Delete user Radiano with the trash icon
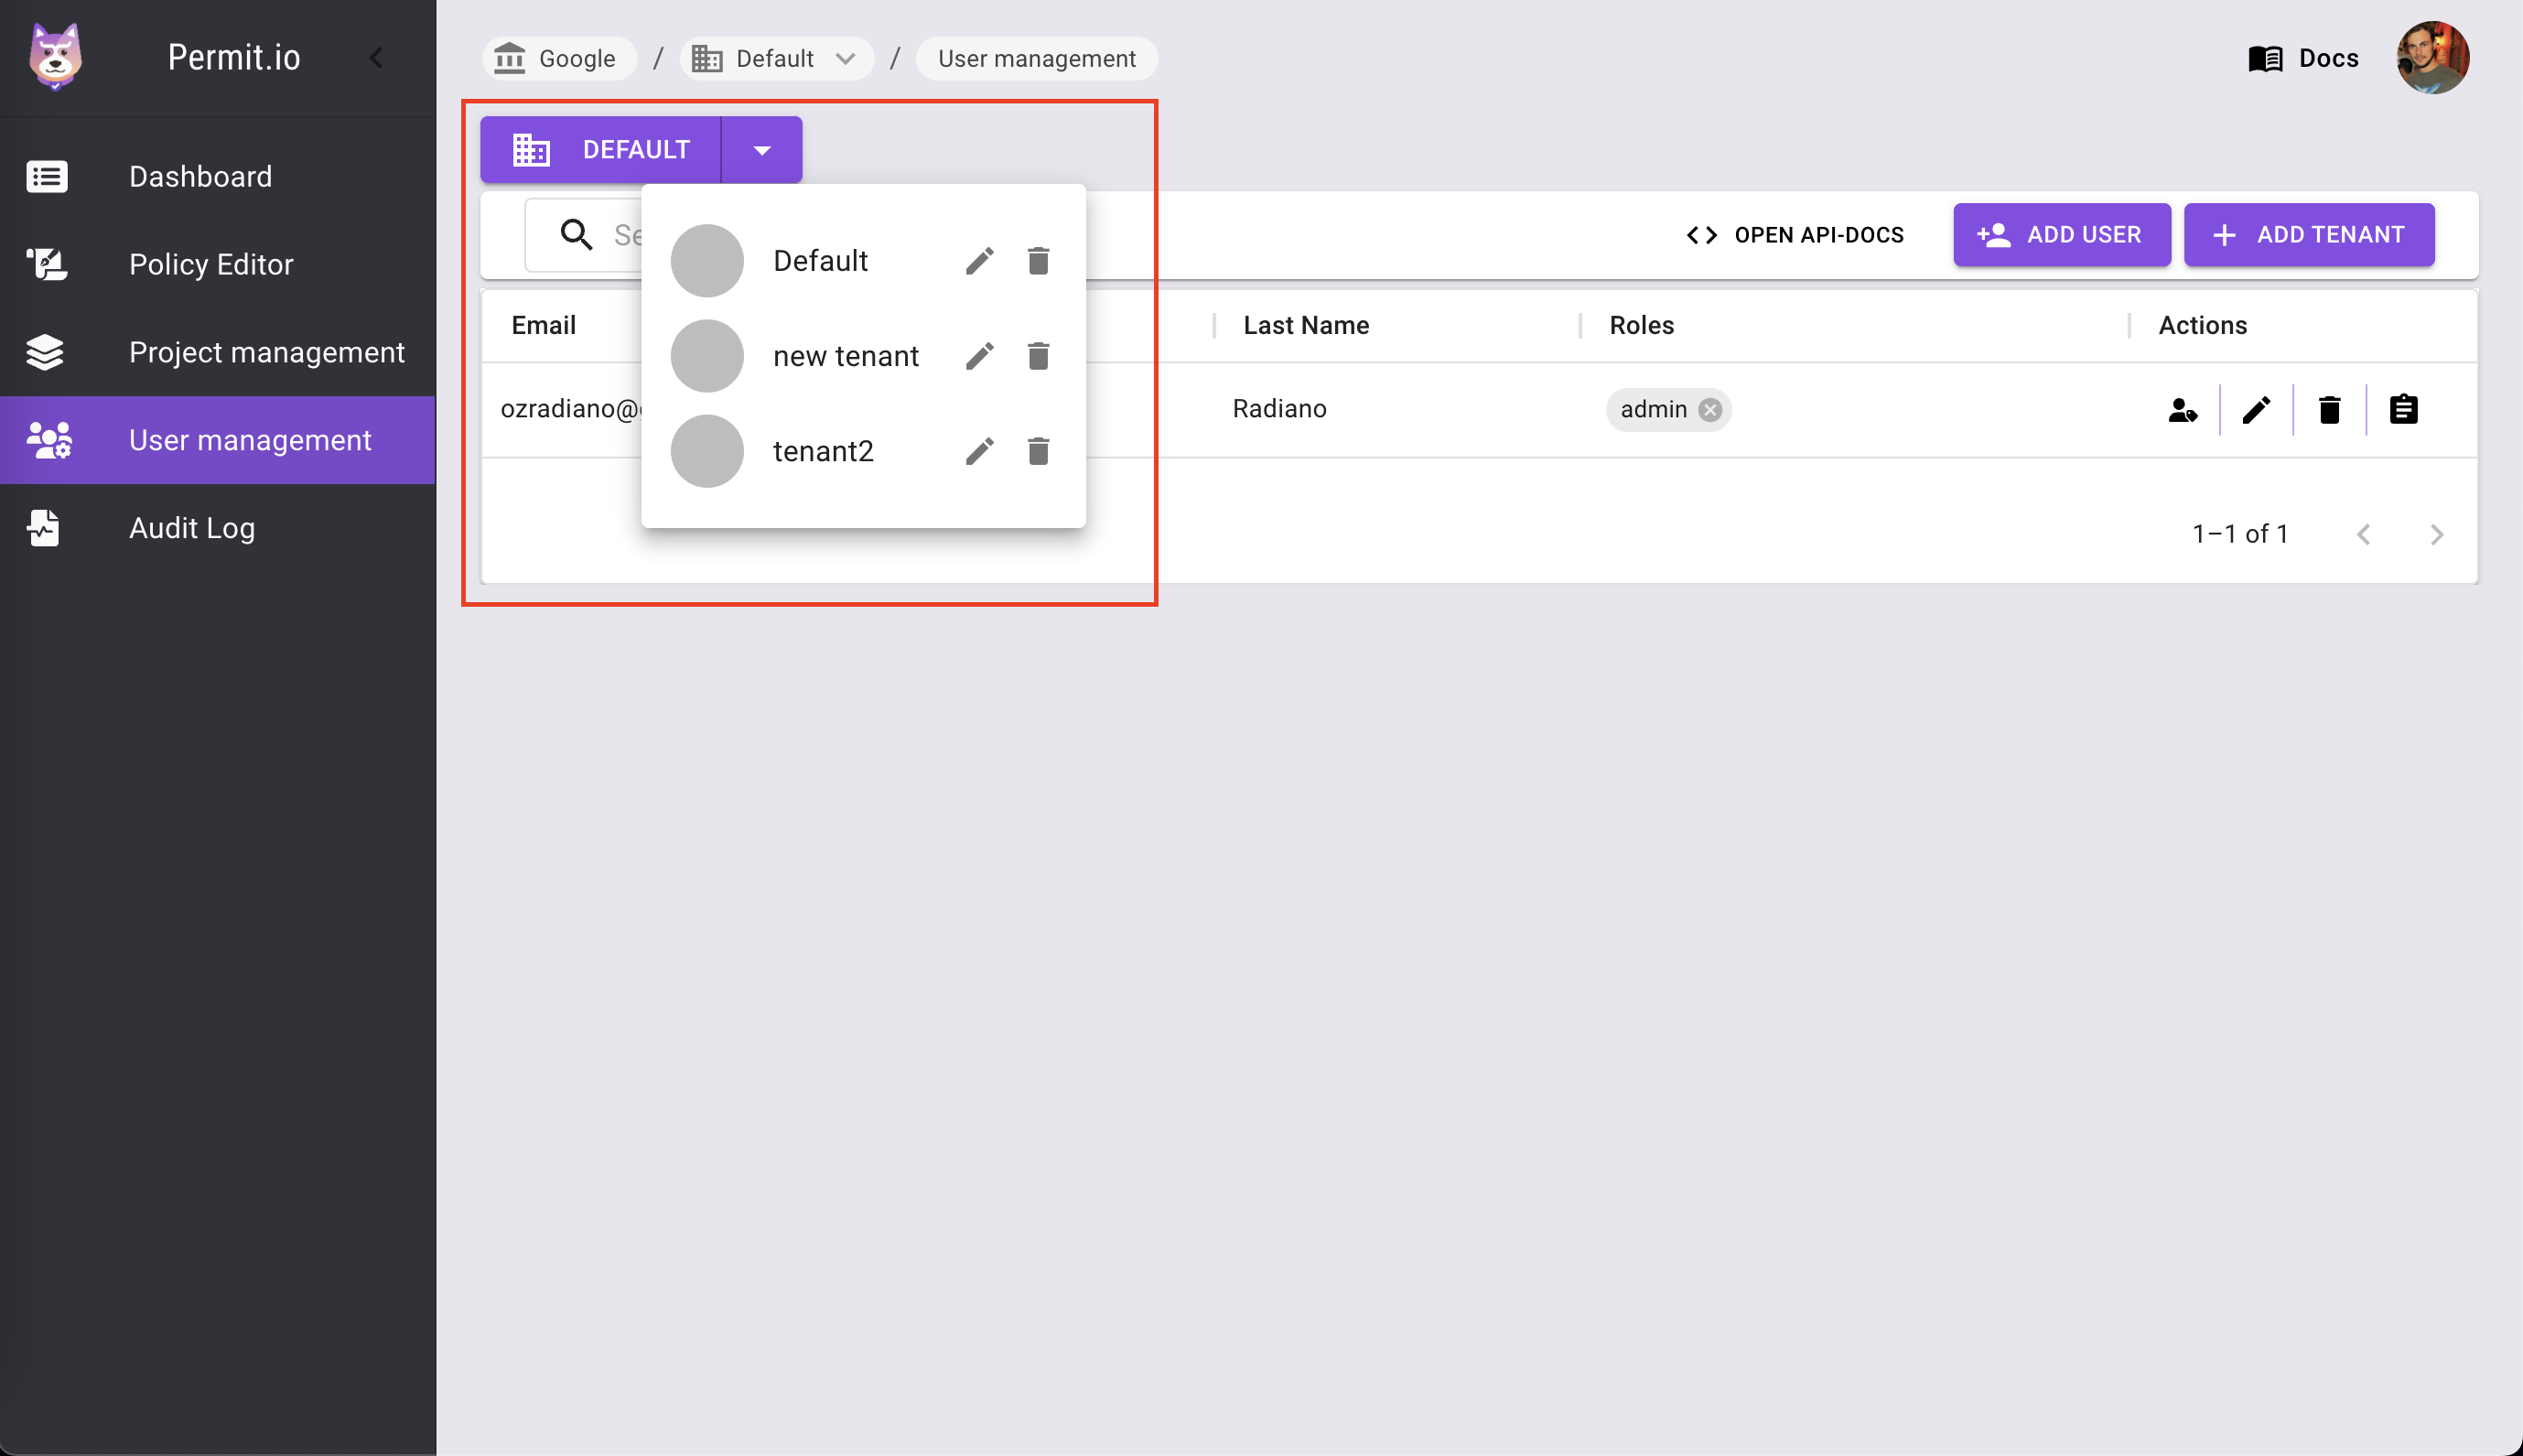 (2328, 408)
